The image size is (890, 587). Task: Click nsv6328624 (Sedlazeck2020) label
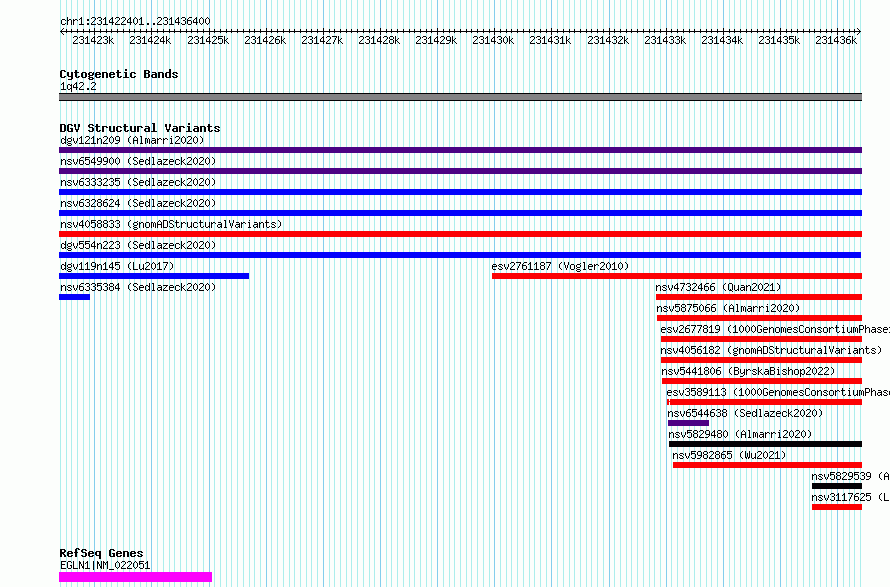click(138, 203)
